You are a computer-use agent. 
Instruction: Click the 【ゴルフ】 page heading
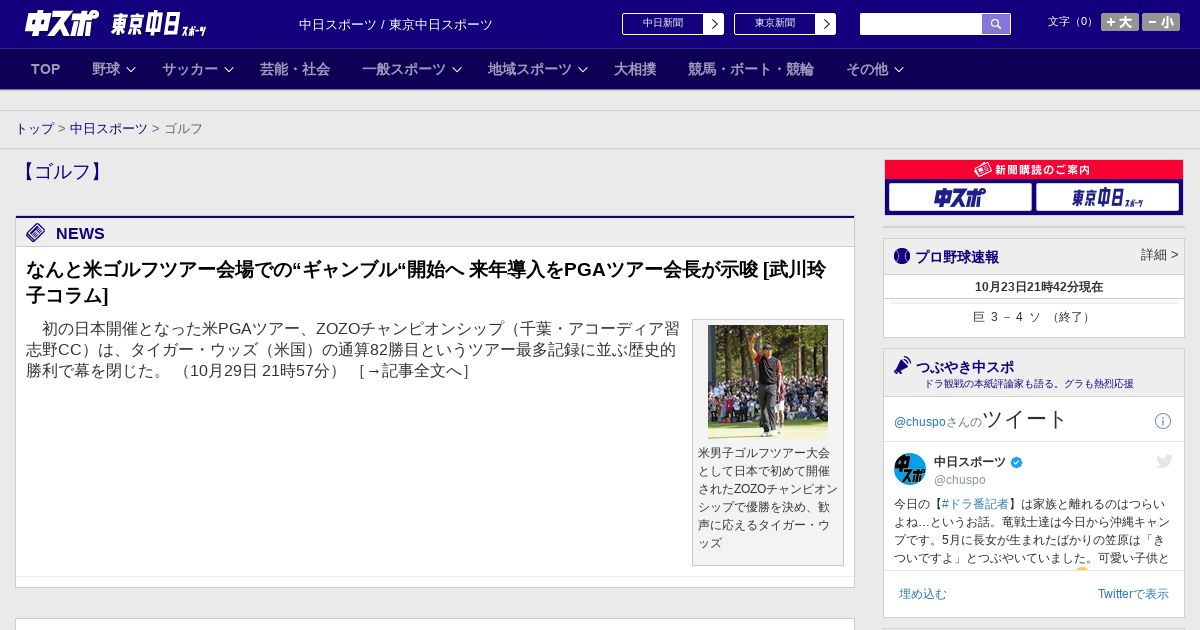(62, 172)
